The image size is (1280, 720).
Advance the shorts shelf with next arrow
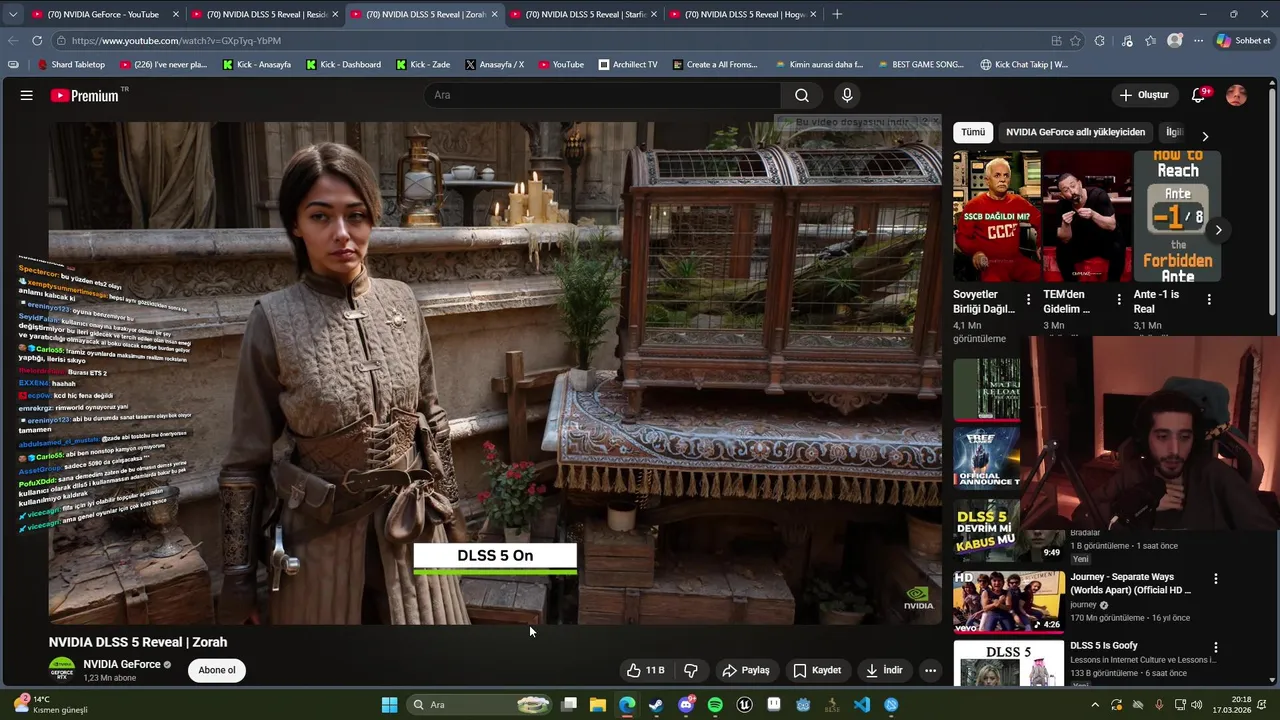[x=1218, y=230]
